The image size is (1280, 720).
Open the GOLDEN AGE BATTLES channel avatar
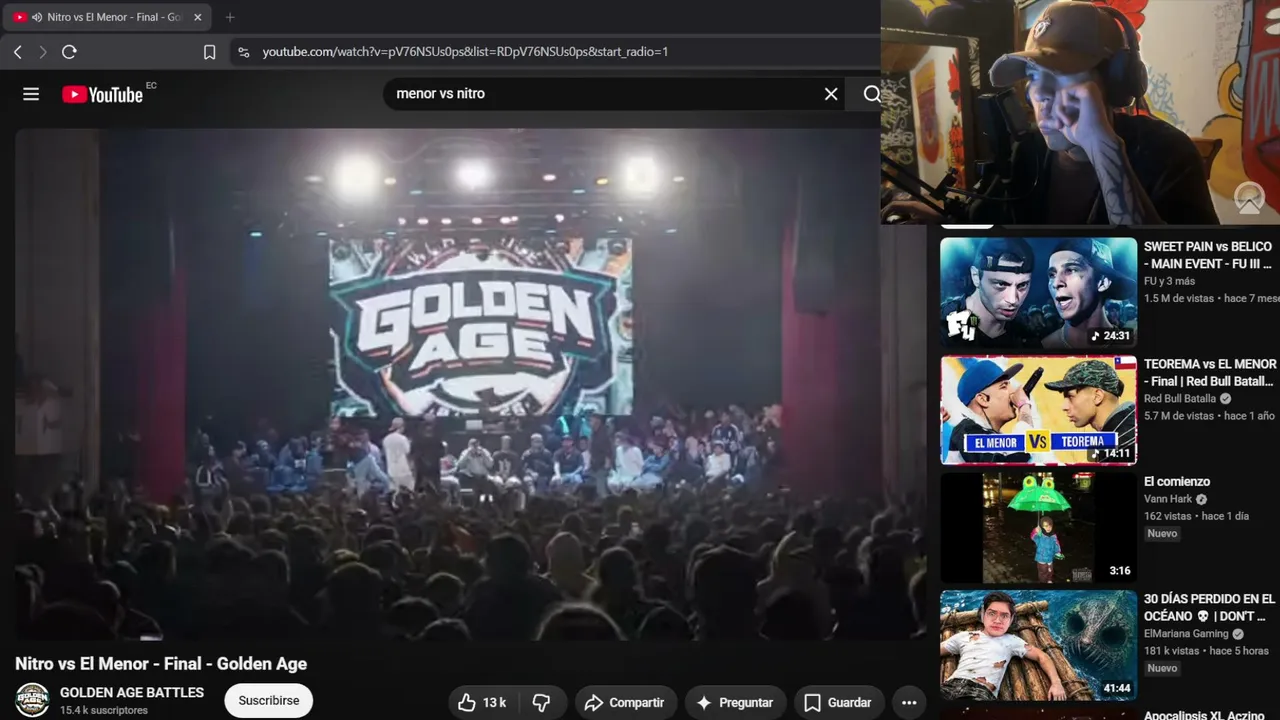(x=33, y=700)
